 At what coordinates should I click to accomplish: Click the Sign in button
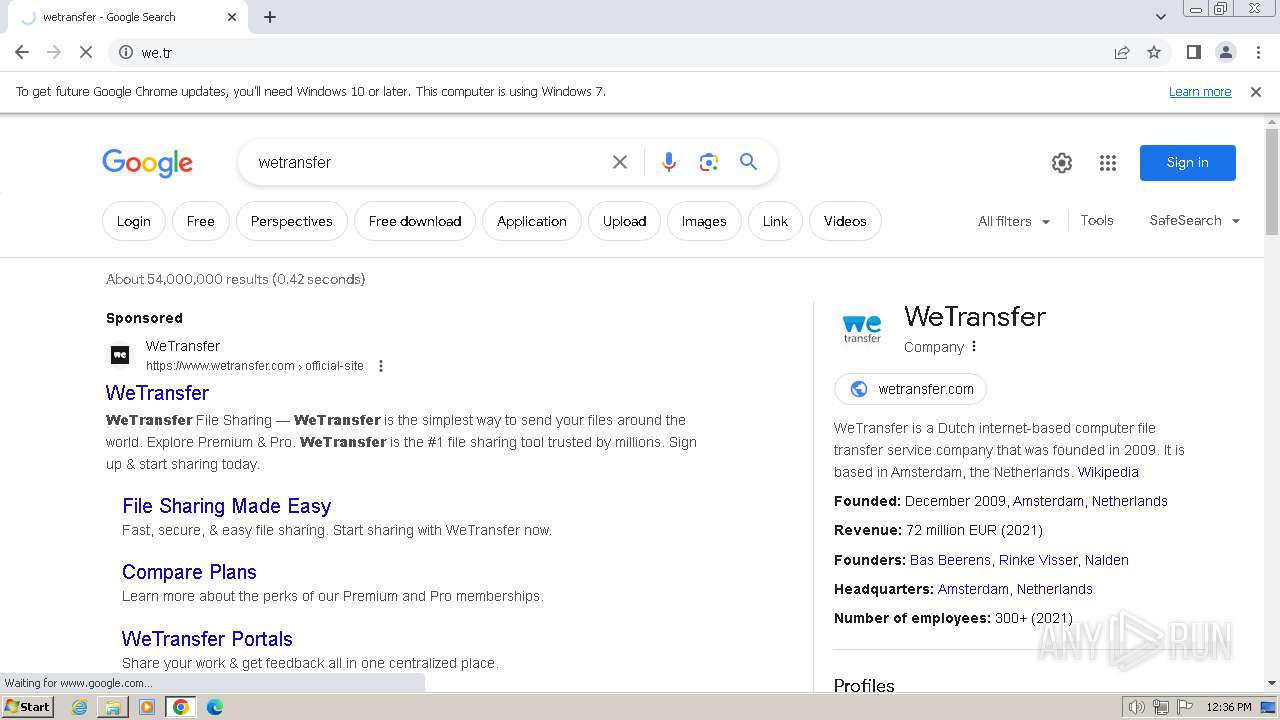coord(1188,163)
